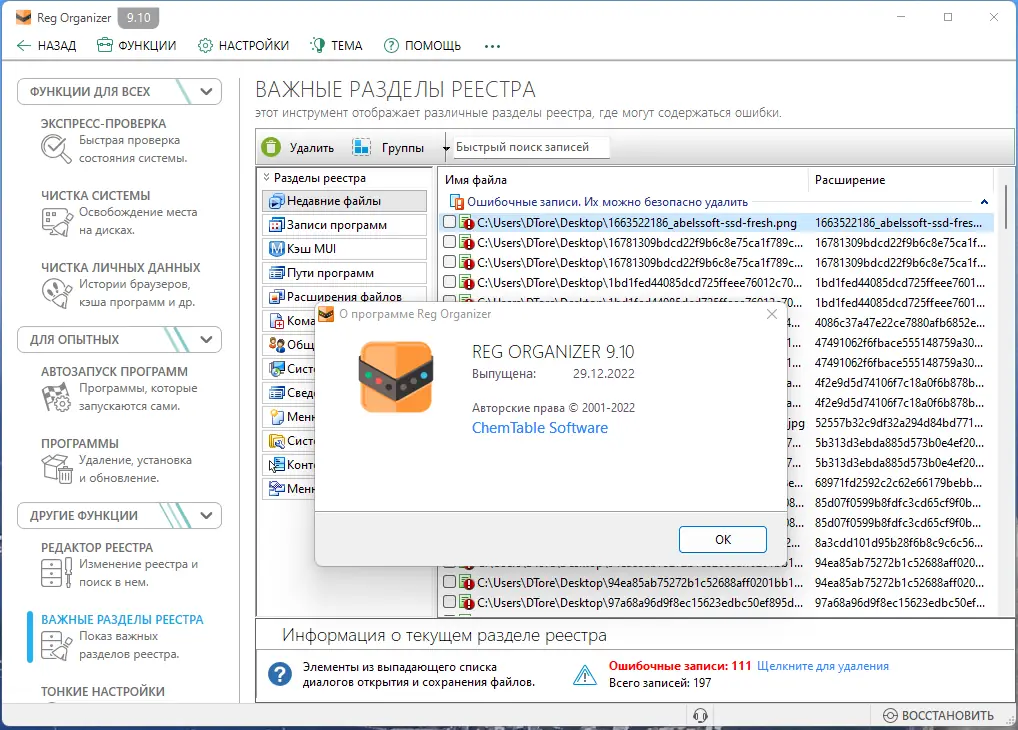1018x730 pixels.
Task: Click the Пути программ section icon
Action: pyautogui.click(x=277, y=273)
